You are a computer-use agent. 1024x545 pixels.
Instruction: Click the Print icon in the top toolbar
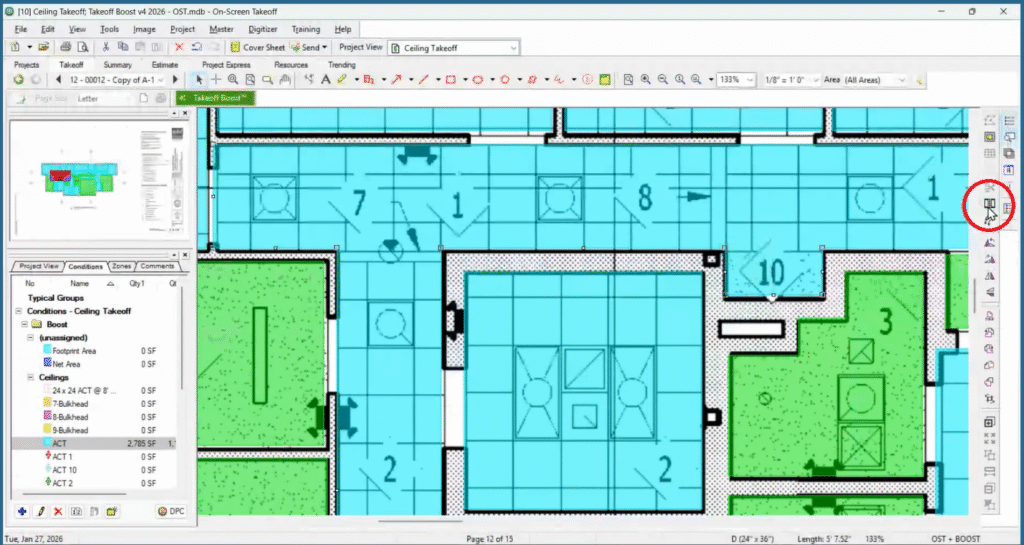tap(65, 47)
